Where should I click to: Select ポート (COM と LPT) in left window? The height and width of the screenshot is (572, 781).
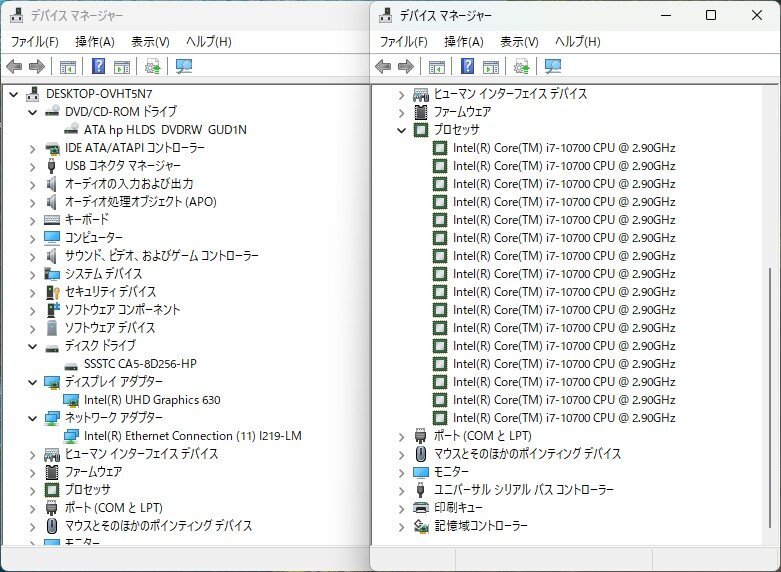click(x=114, y=507)
